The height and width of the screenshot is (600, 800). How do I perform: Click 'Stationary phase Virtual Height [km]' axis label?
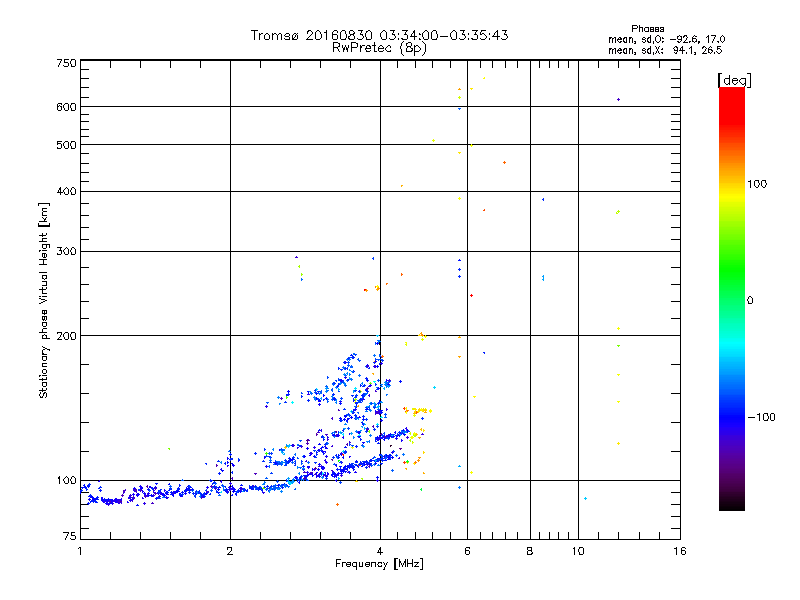pyautogui.click(x=44, y=300)
